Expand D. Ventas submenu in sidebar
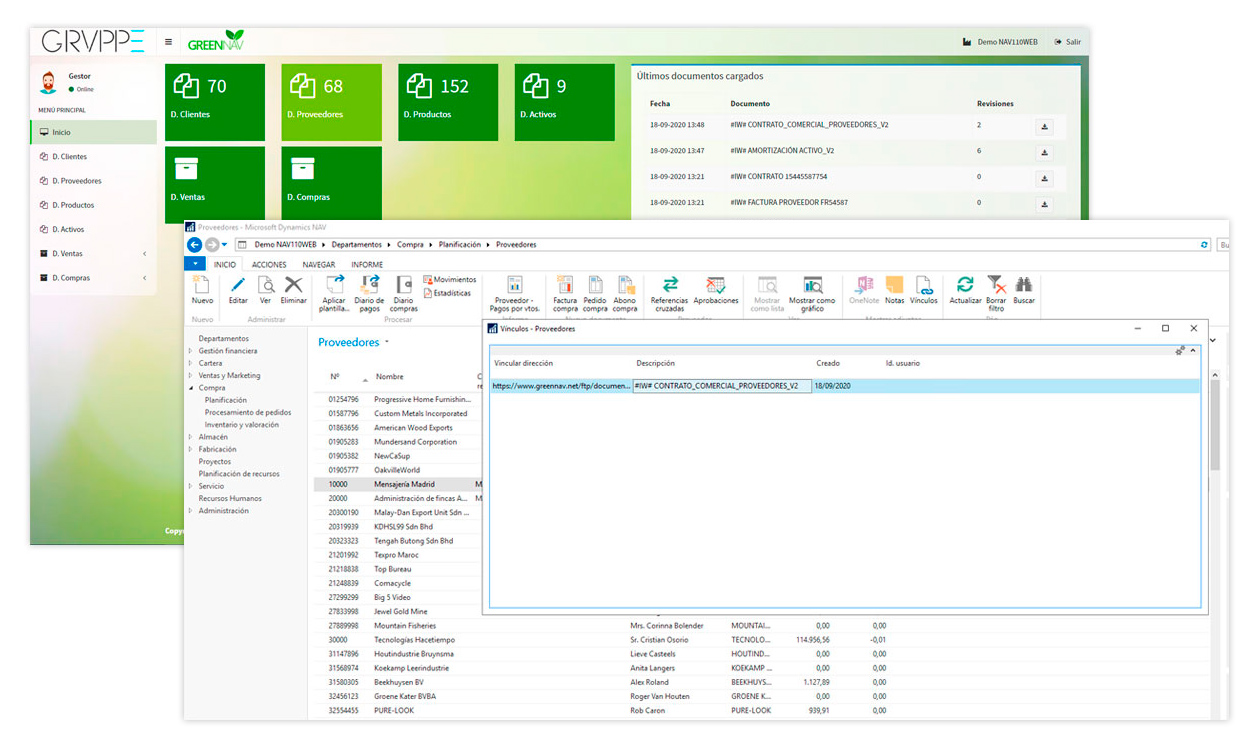Screen dimensions: 1255x746 [x=93, y=254]
